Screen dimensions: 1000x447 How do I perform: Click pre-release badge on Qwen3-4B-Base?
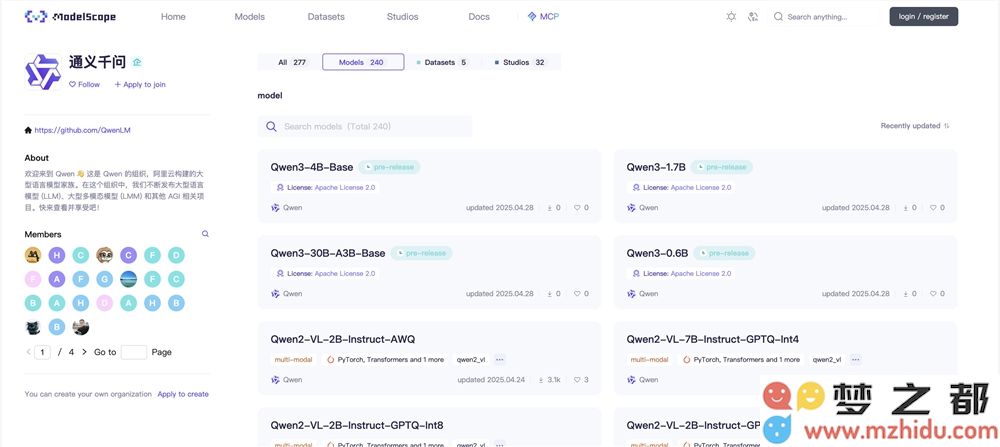point(390,167)
